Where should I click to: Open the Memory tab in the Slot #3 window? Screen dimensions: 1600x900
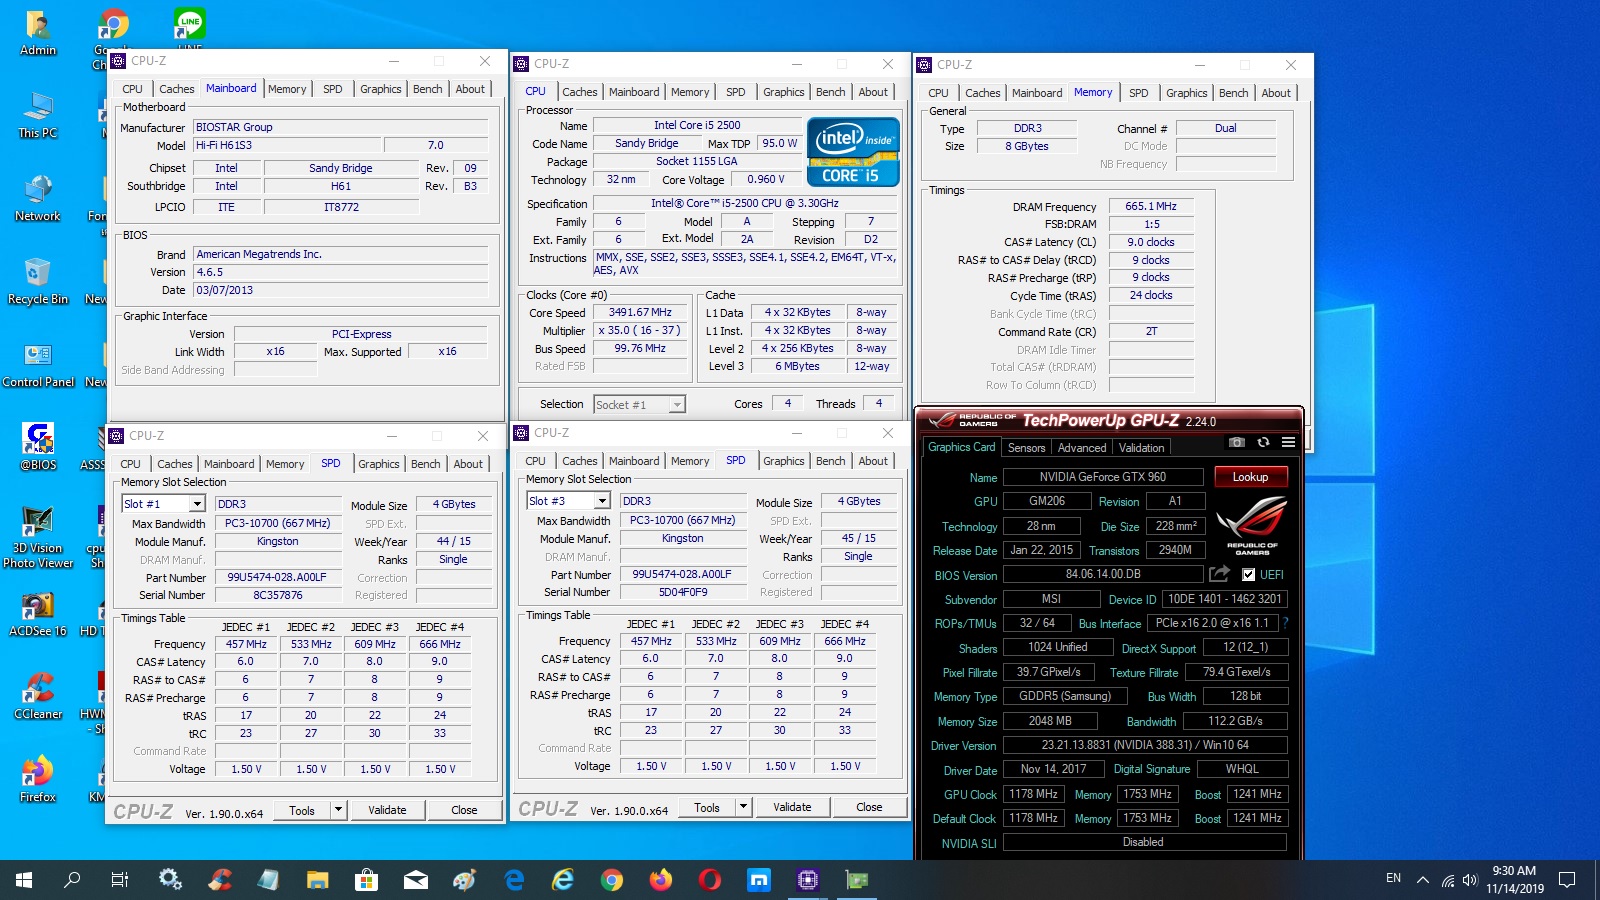point(690,461)
